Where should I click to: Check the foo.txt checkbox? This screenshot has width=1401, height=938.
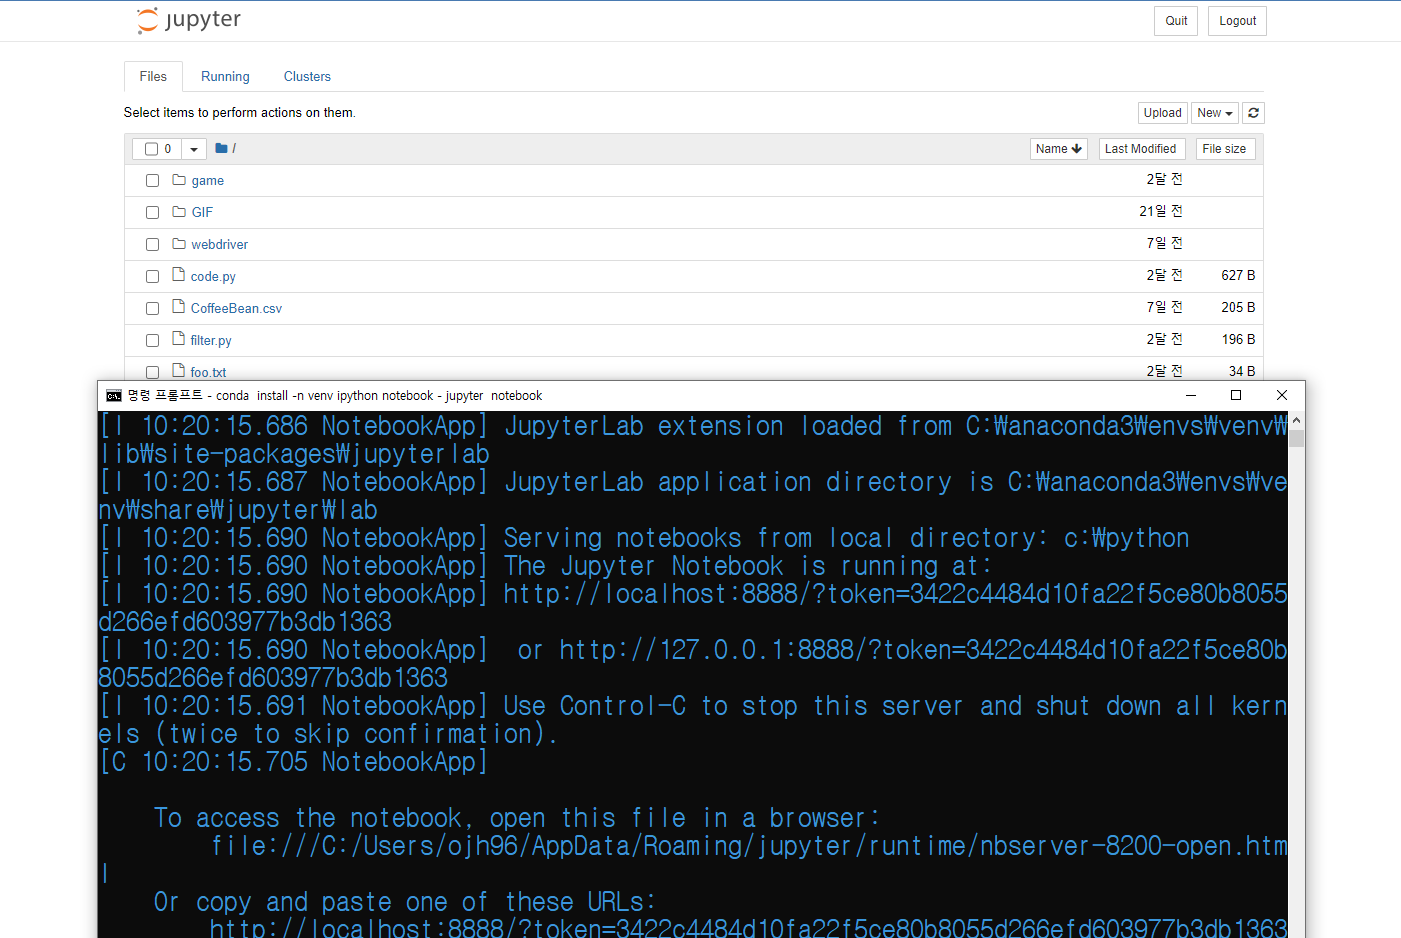(x=152, y=372)
